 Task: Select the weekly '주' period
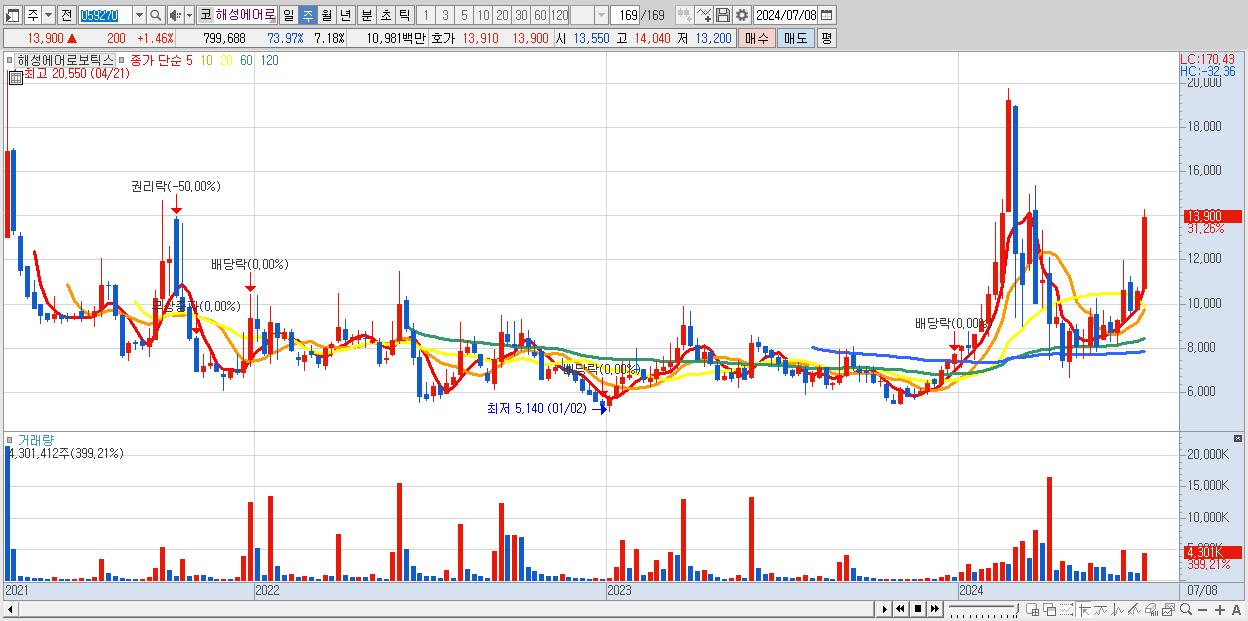(307, 15)
